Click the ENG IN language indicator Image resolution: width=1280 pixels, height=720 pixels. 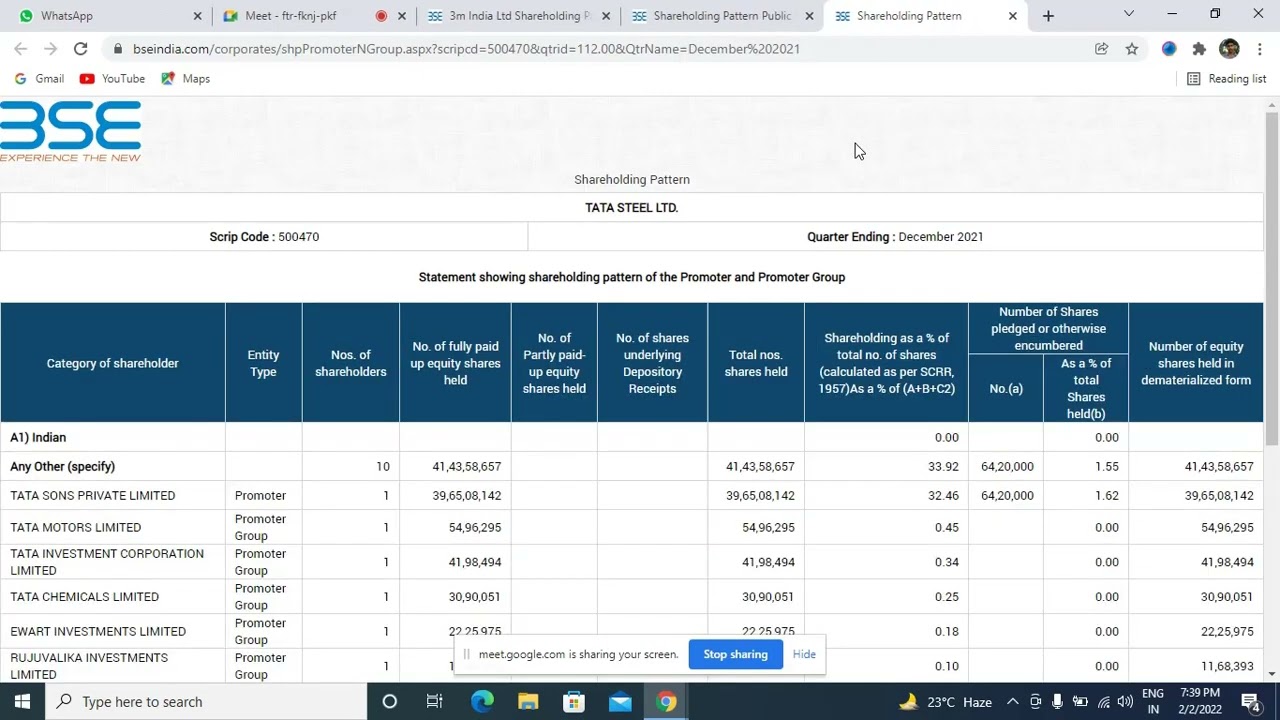(x=1153, y=702)
